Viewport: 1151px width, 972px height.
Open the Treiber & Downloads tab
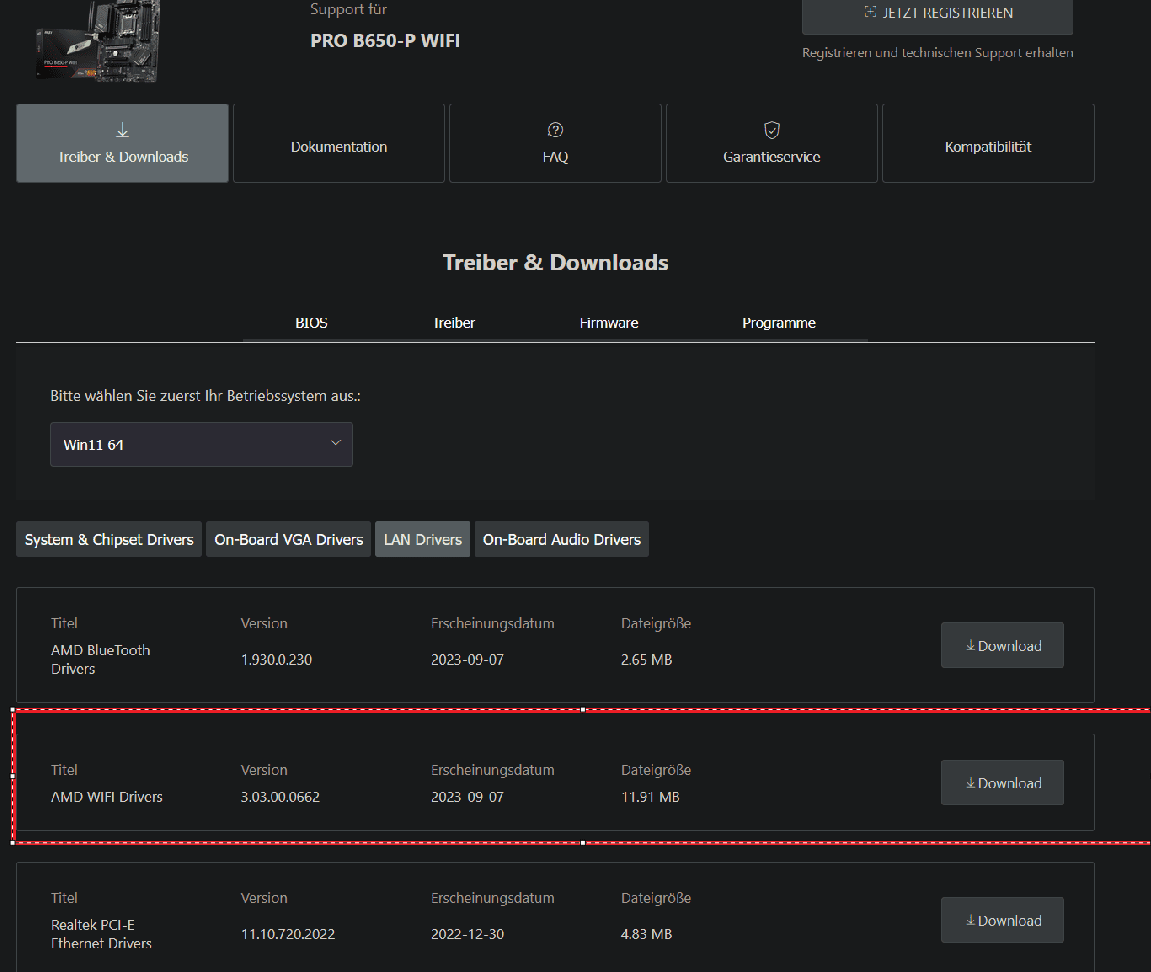coord(123,143)
